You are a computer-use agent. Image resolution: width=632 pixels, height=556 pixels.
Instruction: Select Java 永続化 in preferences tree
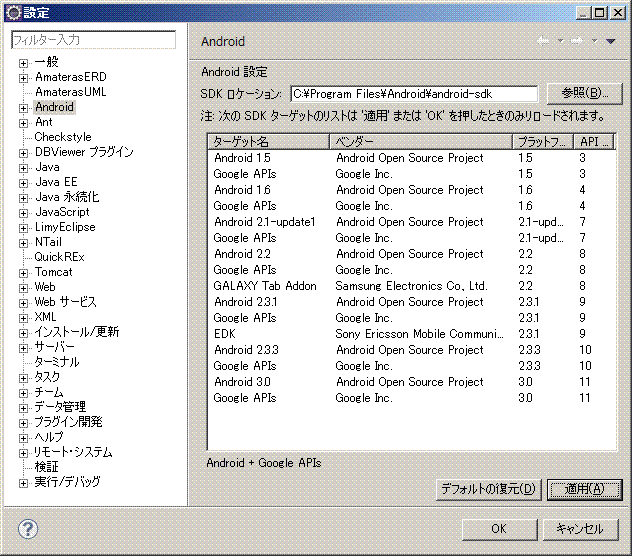(67, 197)
